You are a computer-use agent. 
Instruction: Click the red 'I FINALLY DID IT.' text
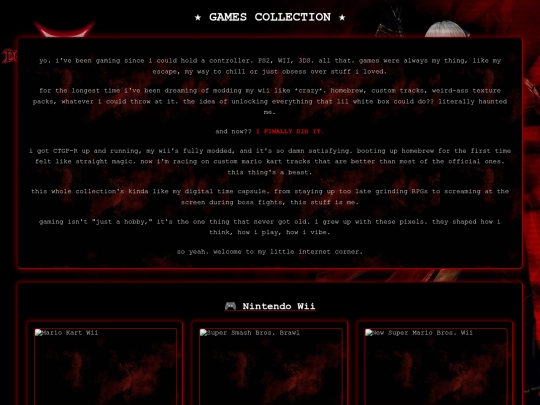coord(290,131)
